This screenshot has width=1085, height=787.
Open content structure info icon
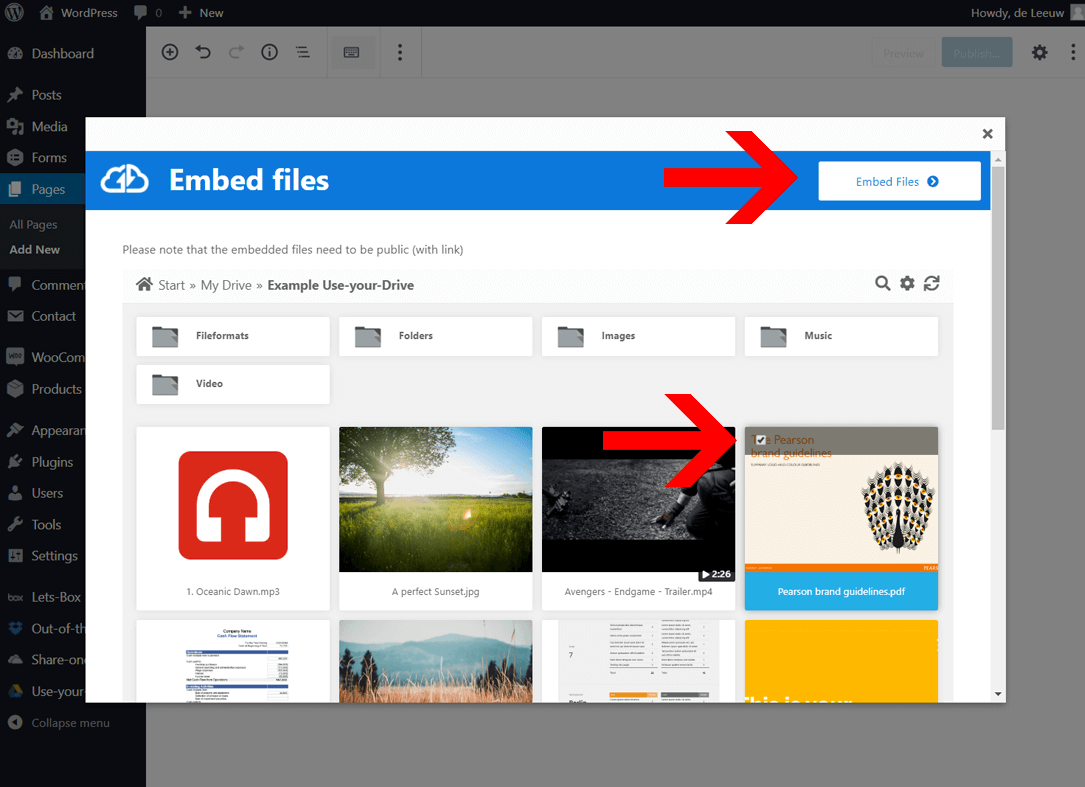tap(269, 52)
